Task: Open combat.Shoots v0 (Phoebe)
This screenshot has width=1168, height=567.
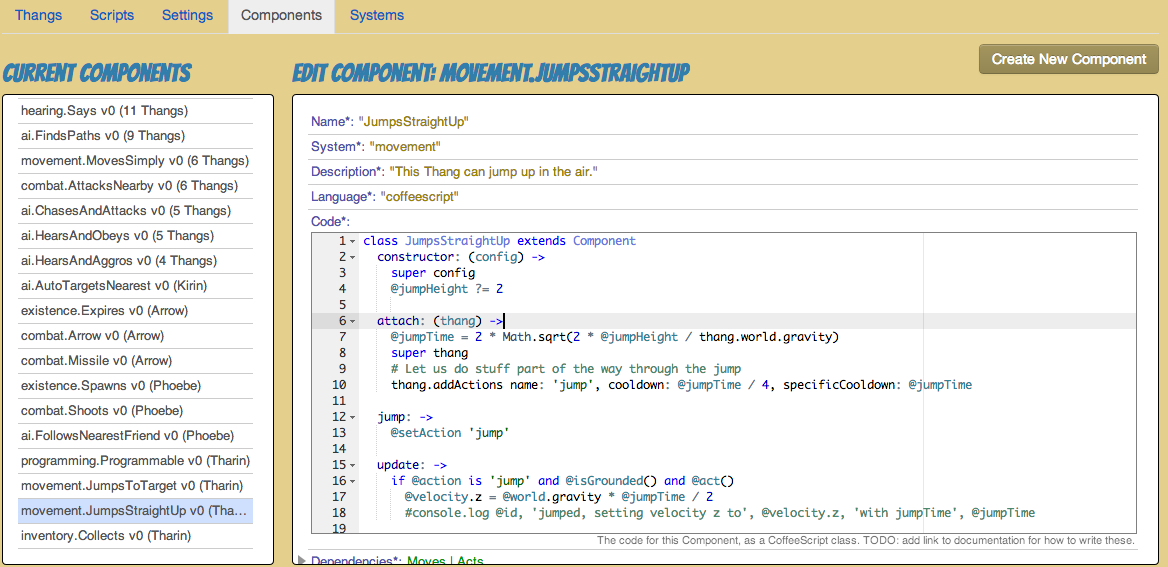Action: 136,411
